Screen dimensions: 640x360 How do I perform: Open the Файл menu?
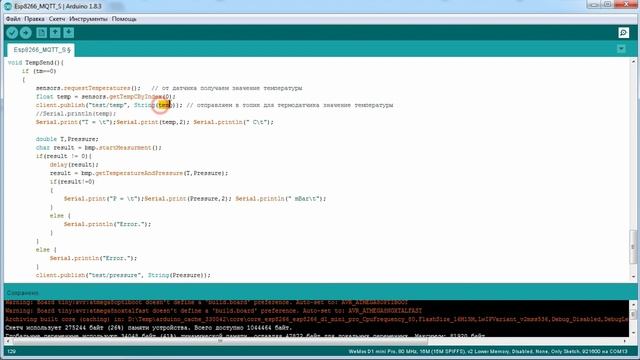point(13,19)
